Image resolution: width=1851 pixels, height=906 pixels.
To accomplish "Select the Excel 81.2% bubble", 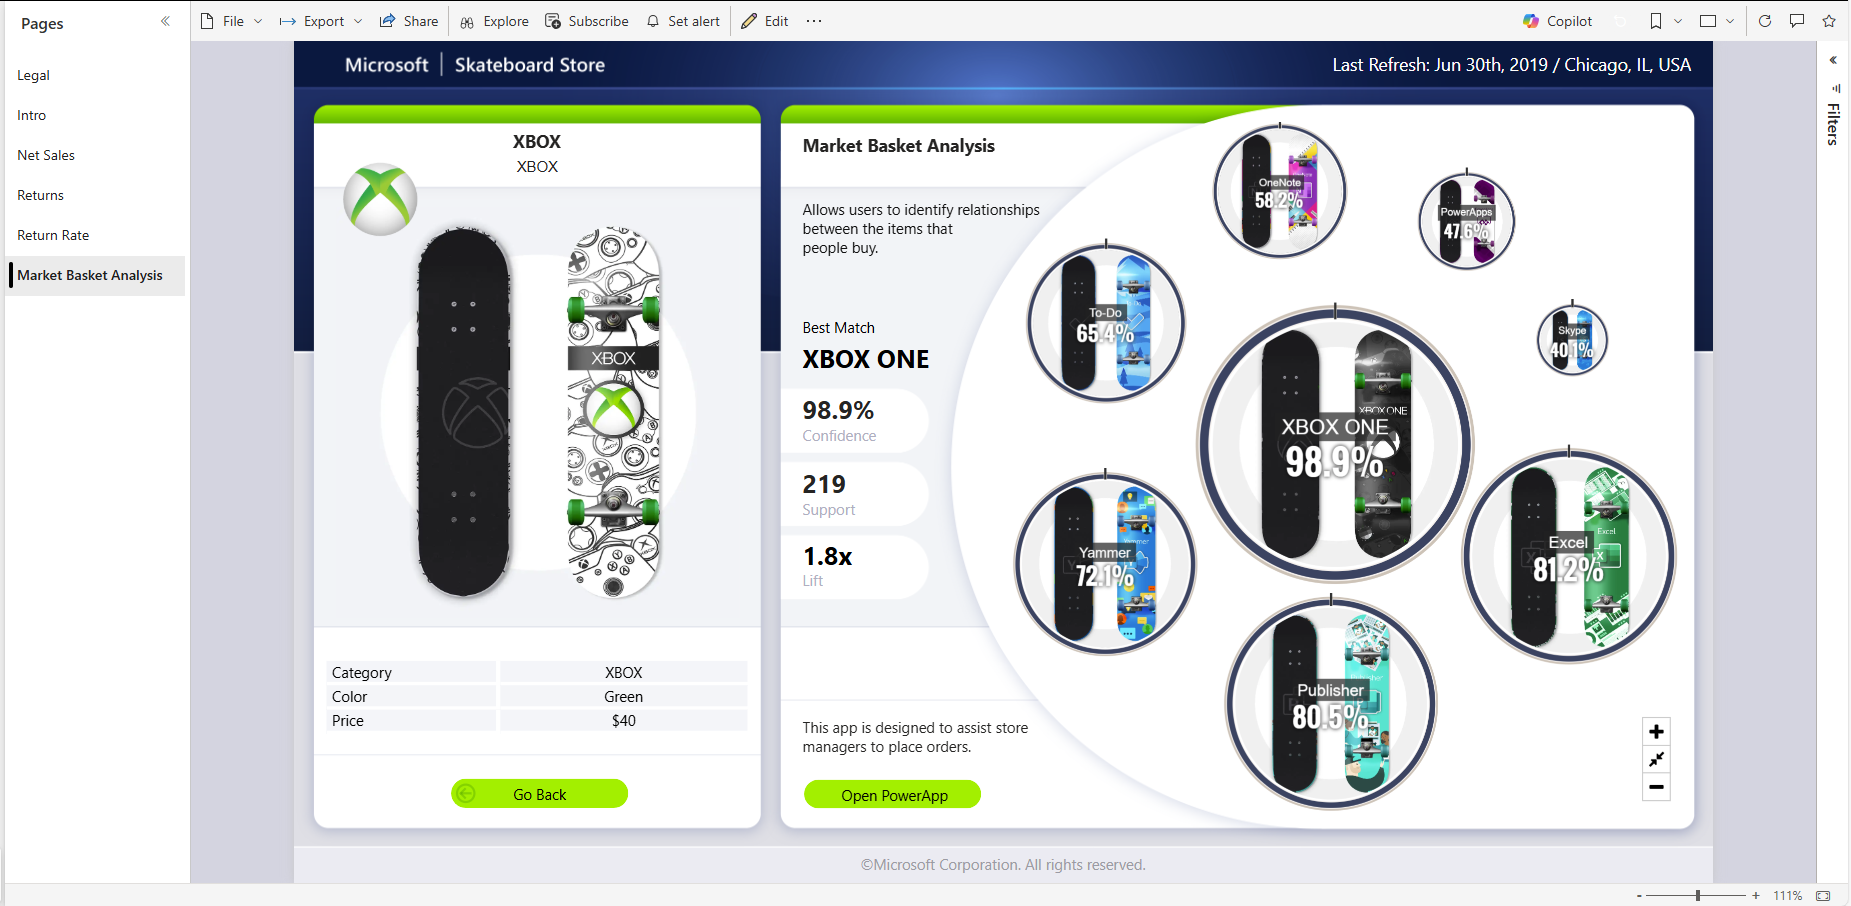I will click(x=1568, y=556).
